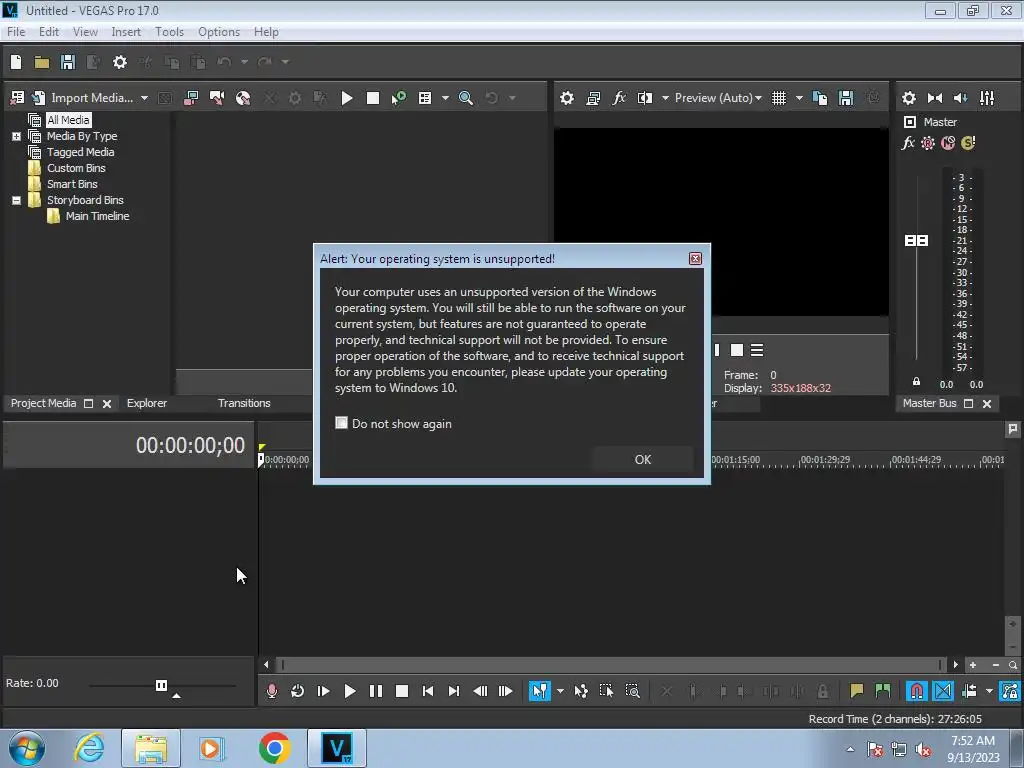Click the Master Bus downmix output icon
Viewport: 1024px width, 768px height.
935,98
